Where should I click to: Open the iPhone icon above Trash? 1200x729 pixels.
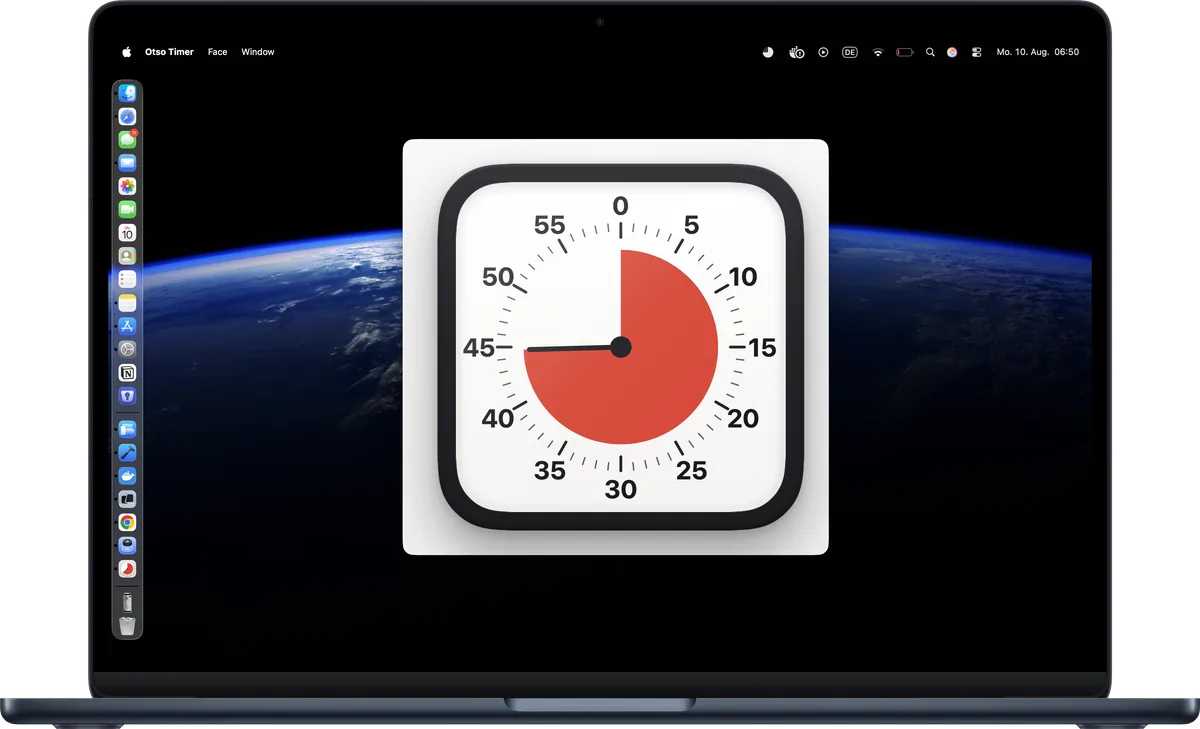pyautogui.click(x=127, y=602)
